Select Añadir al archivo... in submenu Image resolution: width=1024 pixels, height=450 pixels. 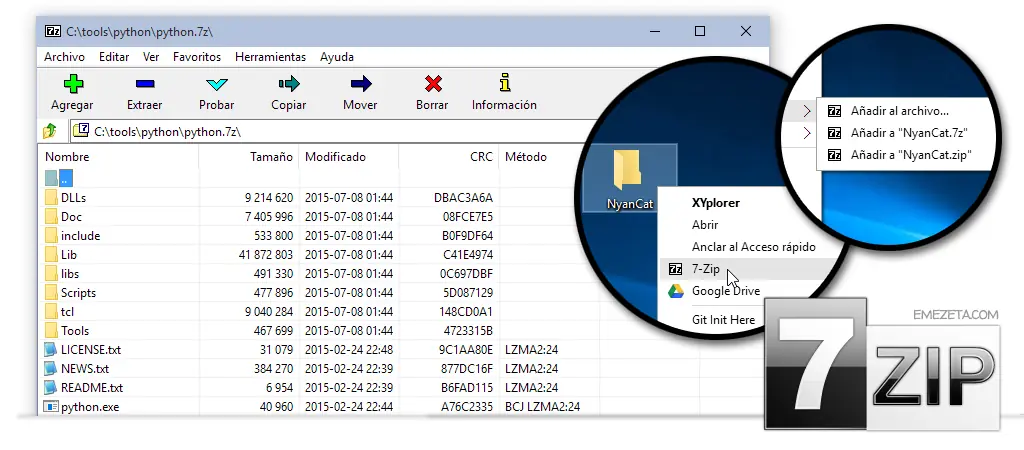[899, 111]
